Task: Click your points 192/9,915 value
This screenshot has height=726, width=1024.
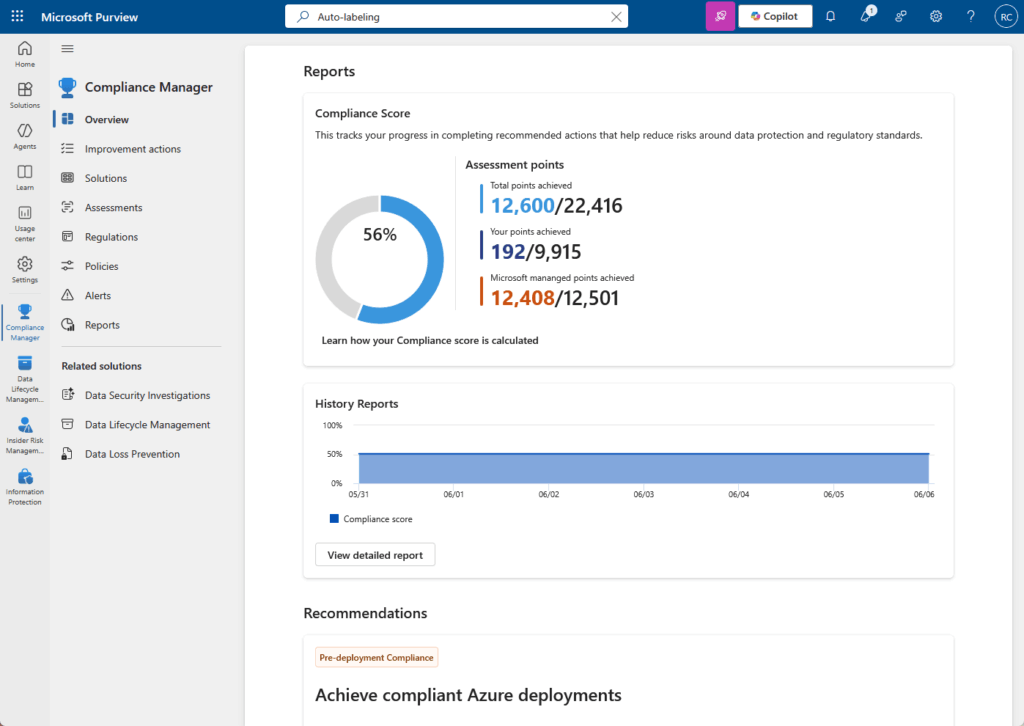Action: 536,252
